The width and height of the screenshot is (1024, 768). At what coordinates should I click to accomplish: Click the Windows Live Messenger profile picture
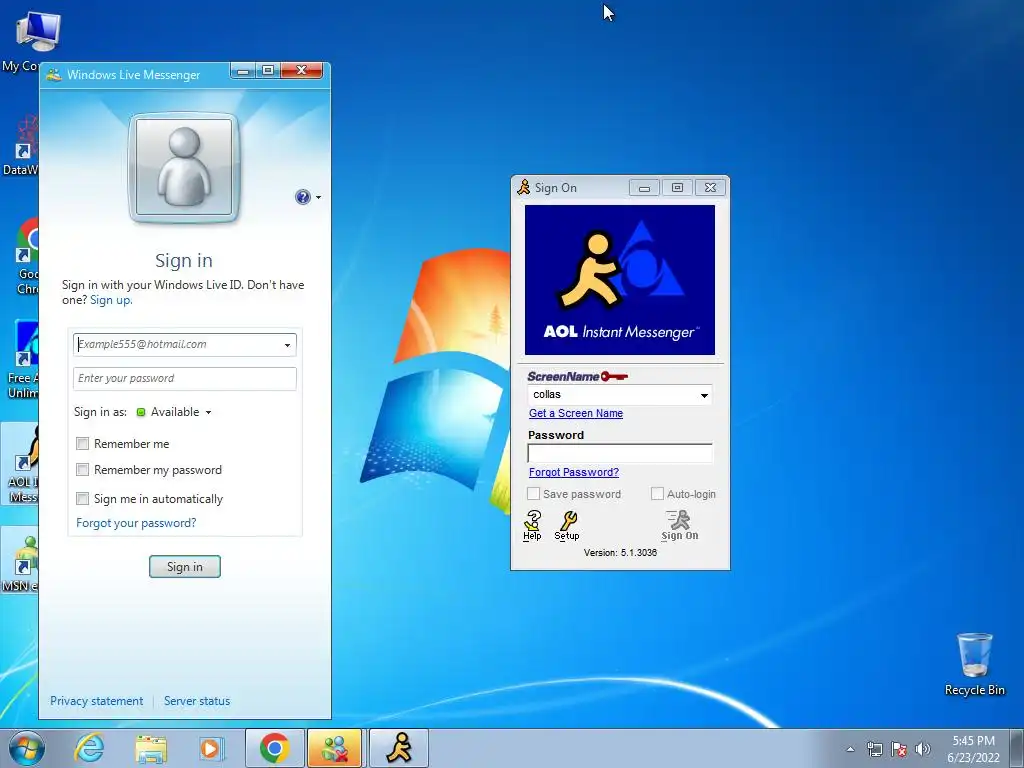(184, 167)
